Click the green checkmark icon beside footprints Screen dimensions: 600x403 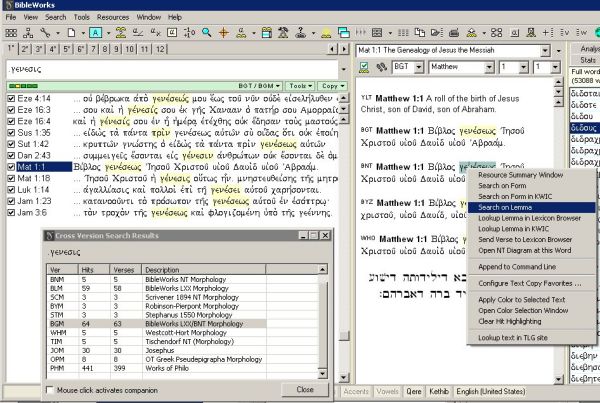(x=364, y=67)
